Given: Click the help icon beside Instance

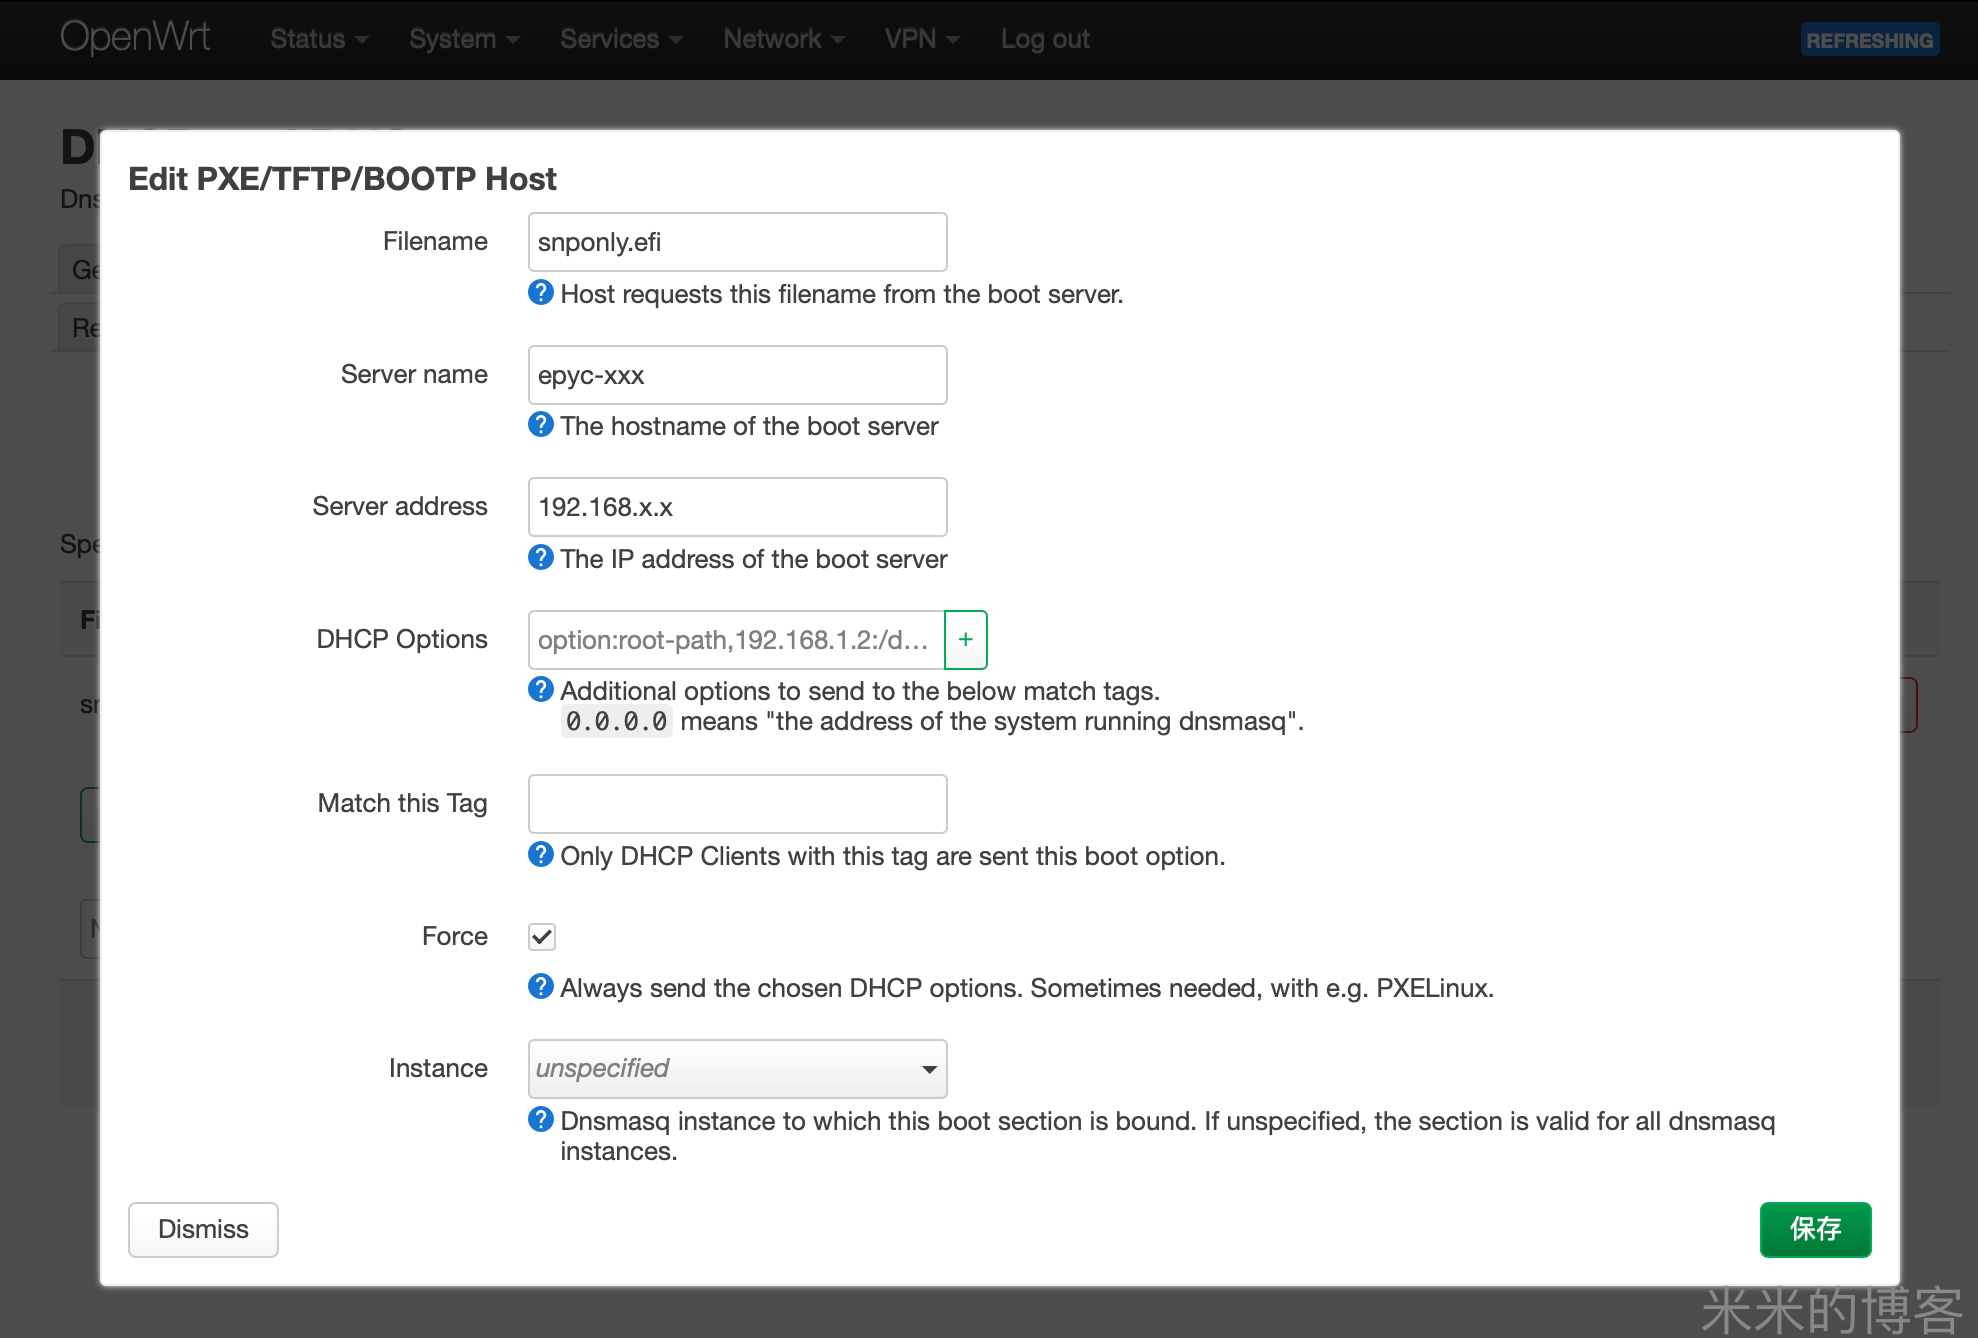Looking at the screenshot, I should [541, 1119].
